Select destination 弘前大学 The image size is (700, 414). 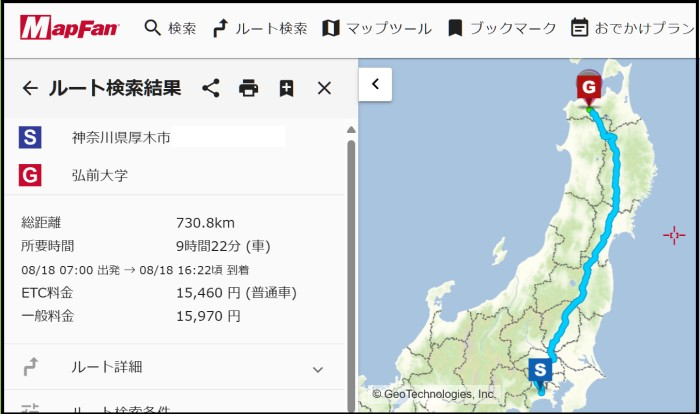click(100, 175)
